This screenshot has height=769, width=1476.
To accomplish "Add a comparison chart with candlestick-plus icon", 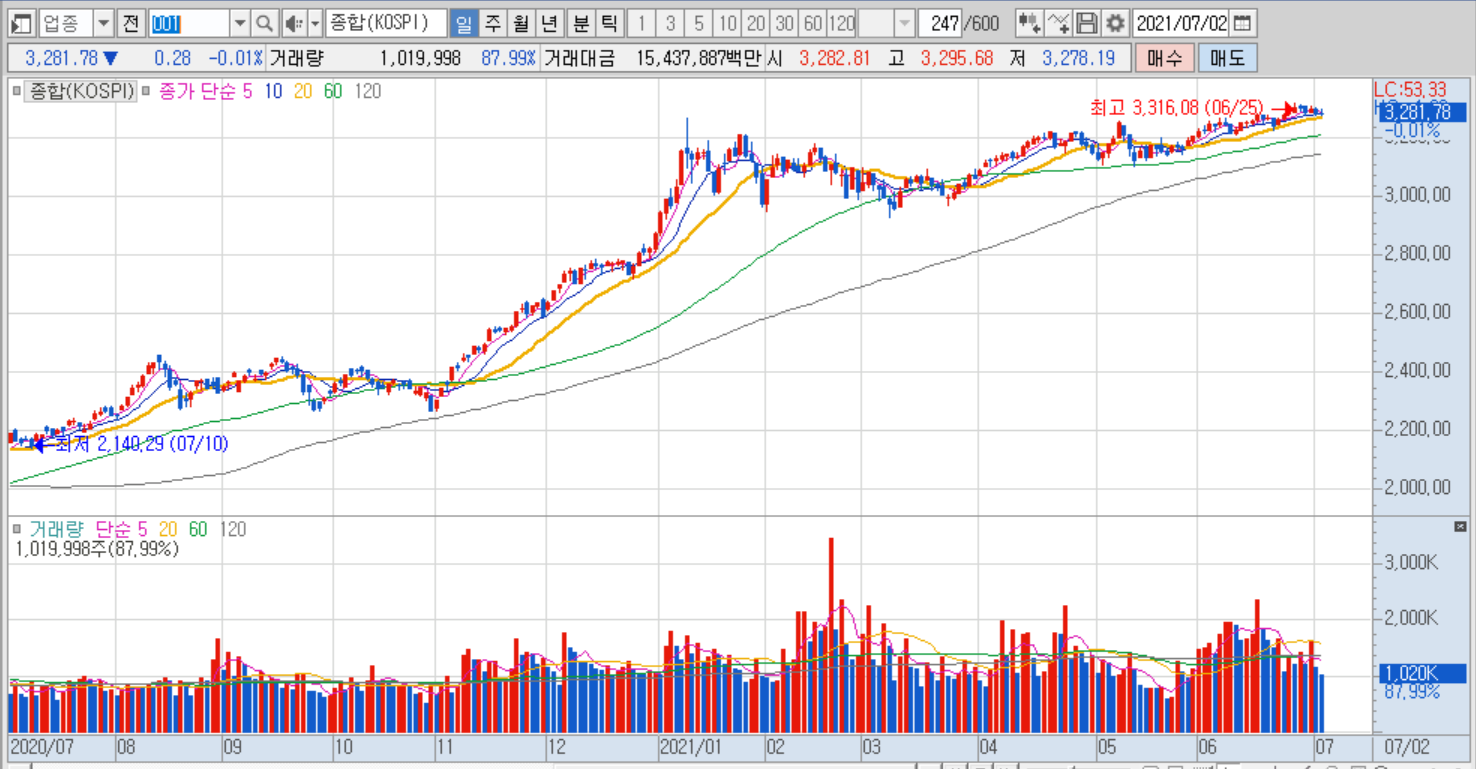I will pos(1029,23).
